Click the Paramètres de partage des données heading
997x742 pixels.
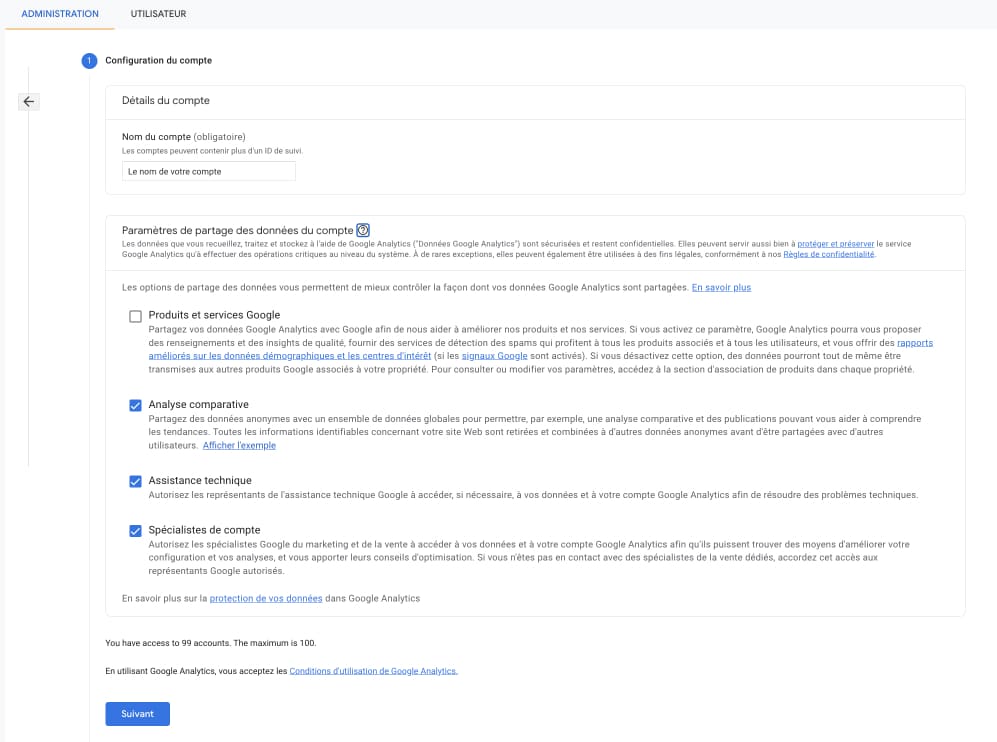tap(237, 230)
